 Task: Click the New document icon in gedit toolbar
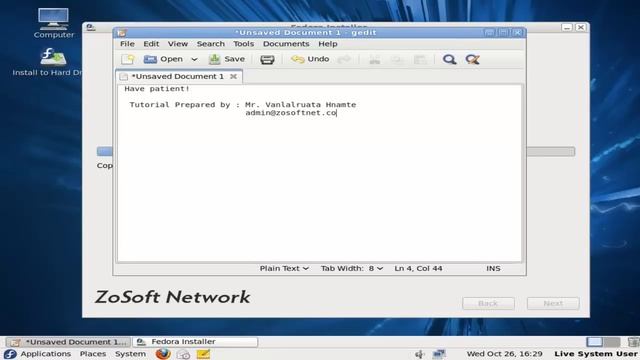127,59
